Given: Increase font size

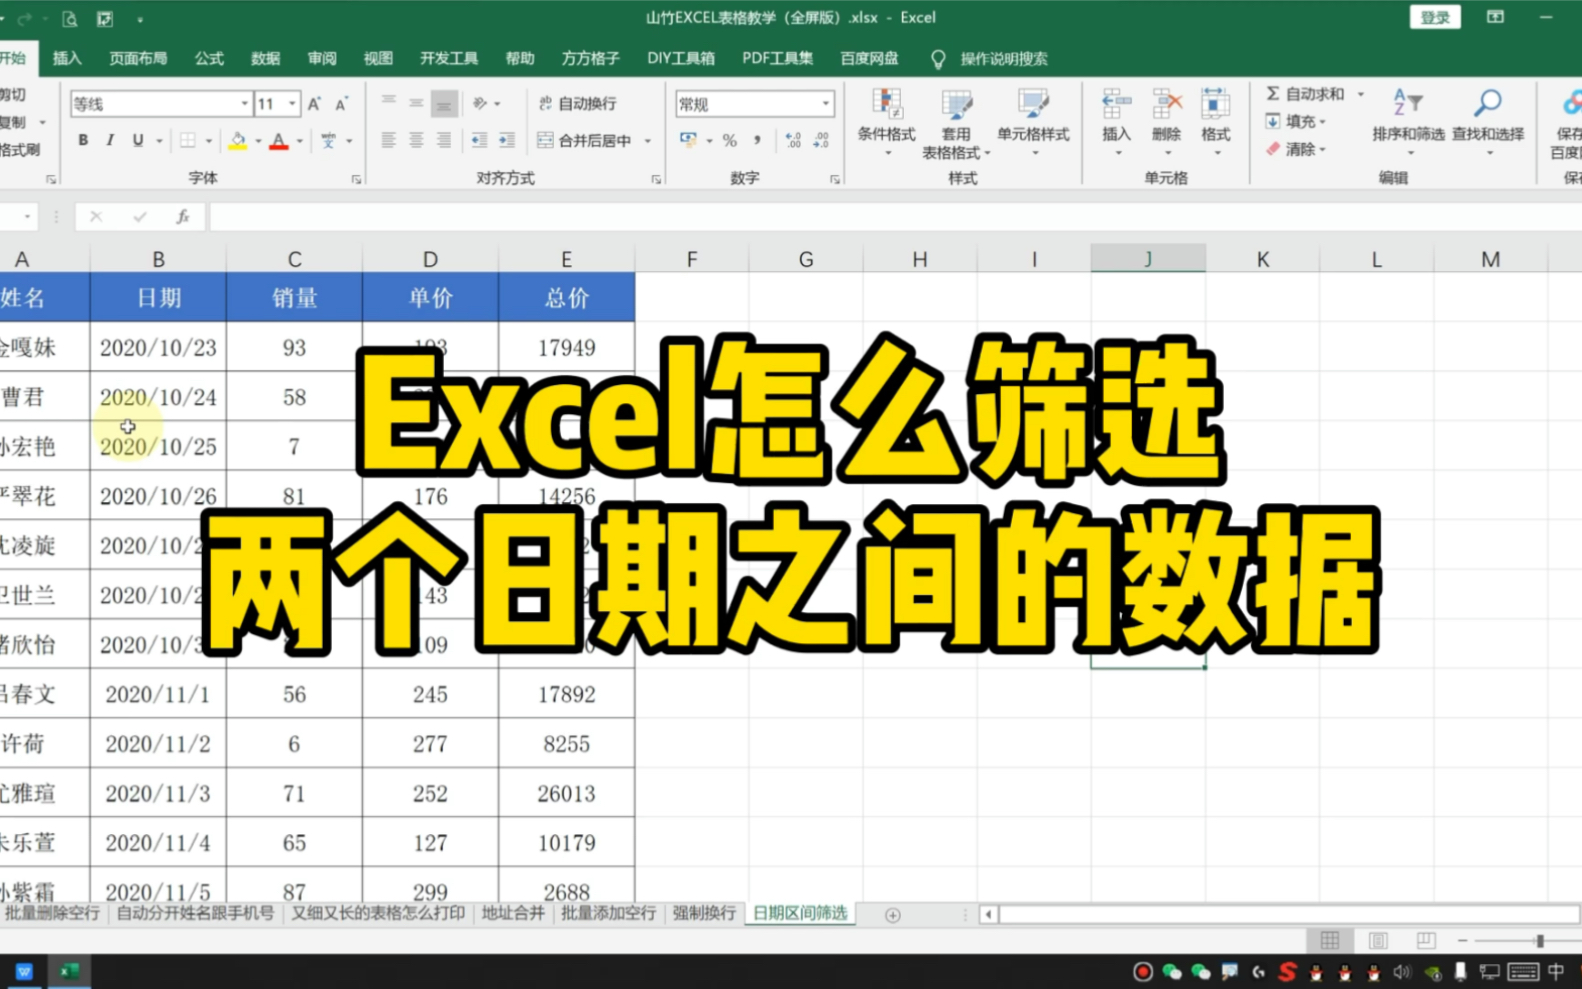Looking at the screenshot, I should (x=314, y=103).
